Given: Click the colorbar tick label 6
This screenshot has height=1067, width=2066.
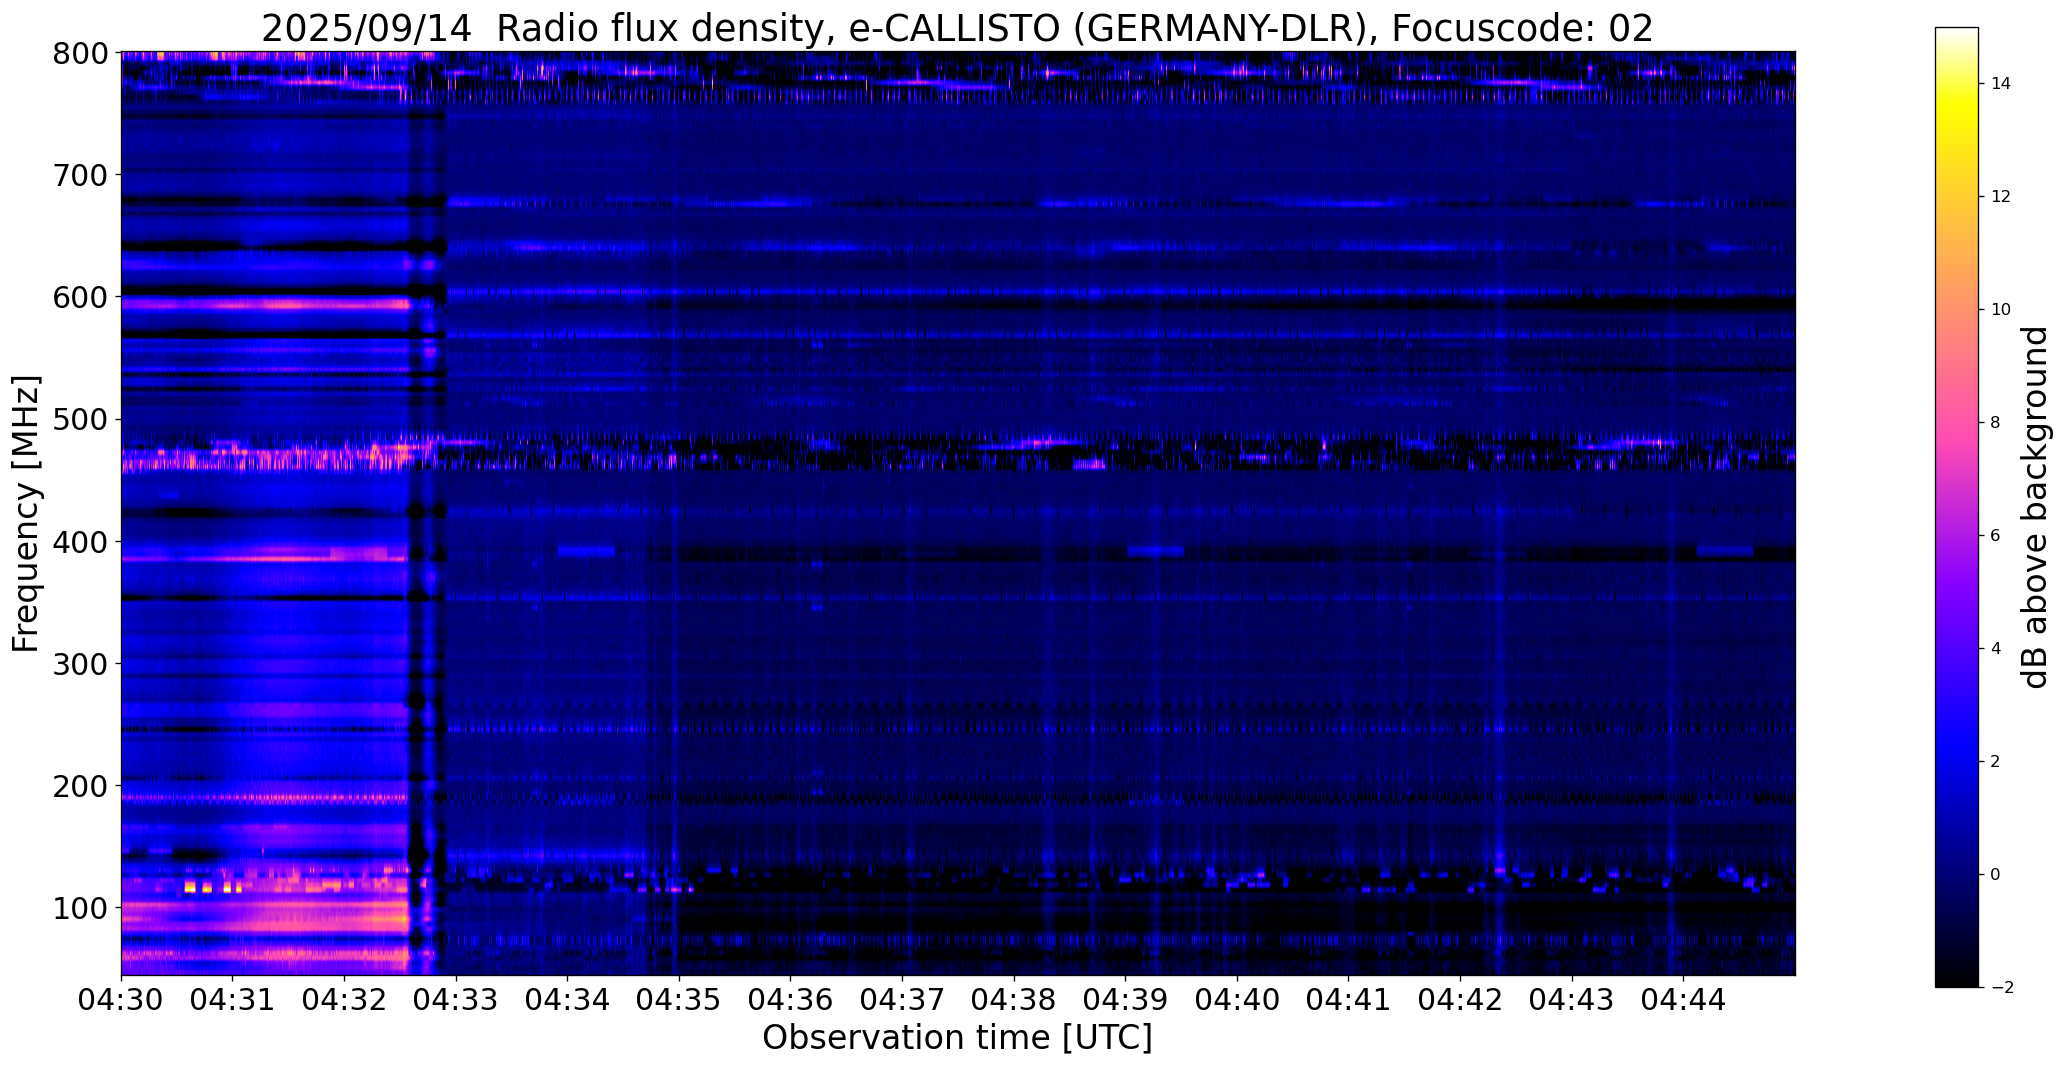Looking at the screenshot, I should point(1996,536).
